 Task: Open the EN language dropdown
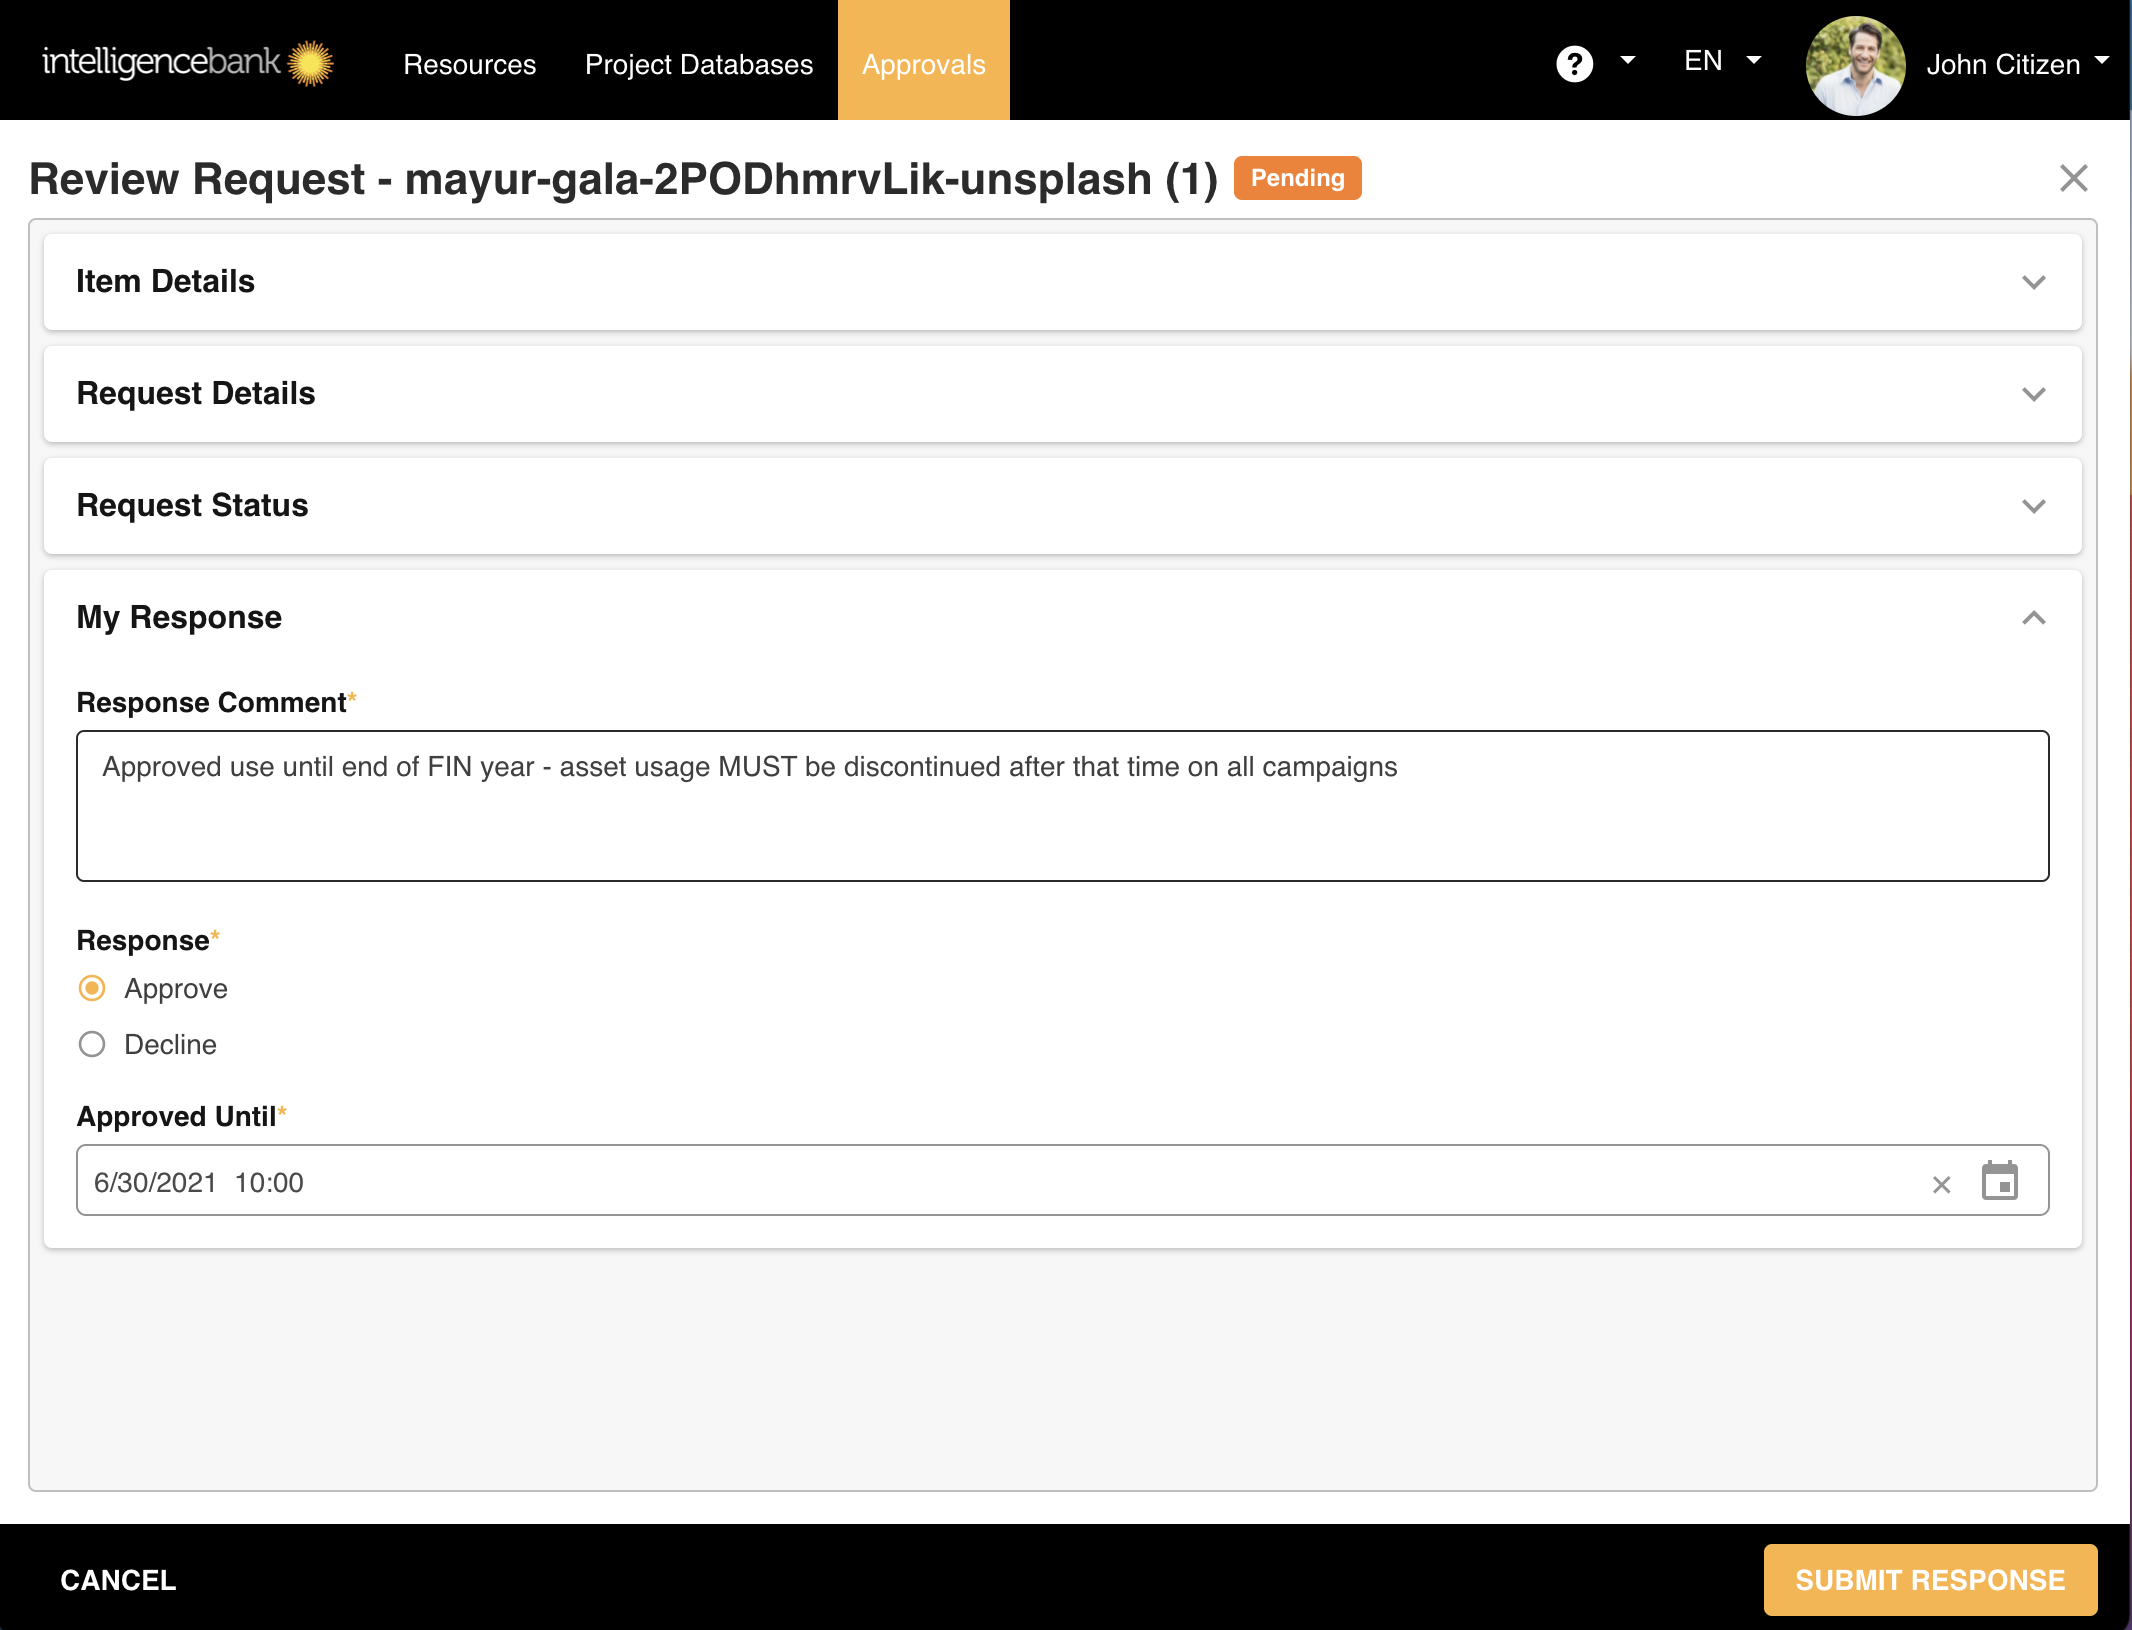pyautogui.click(x=1722, y=61)
